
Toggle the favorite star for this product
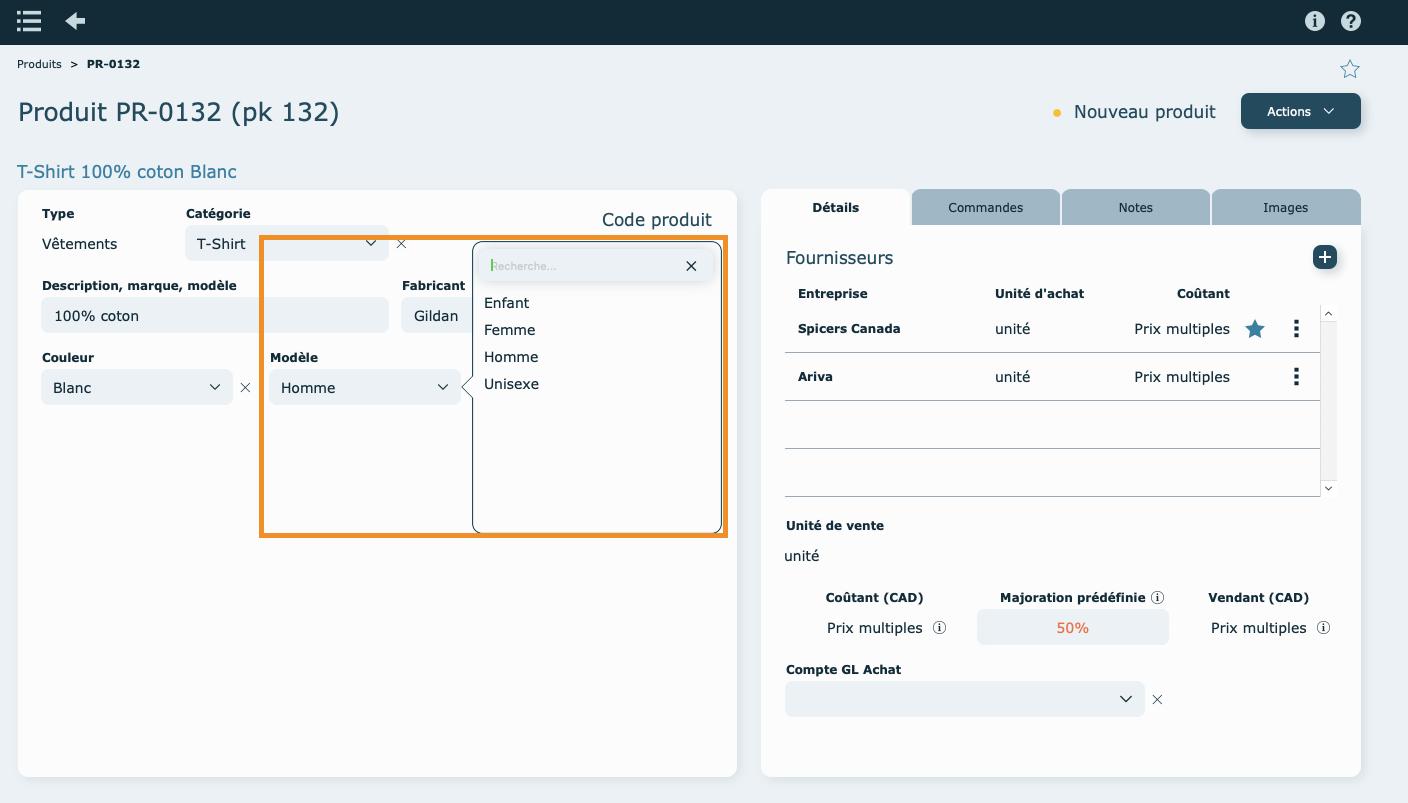point(1350,69)
